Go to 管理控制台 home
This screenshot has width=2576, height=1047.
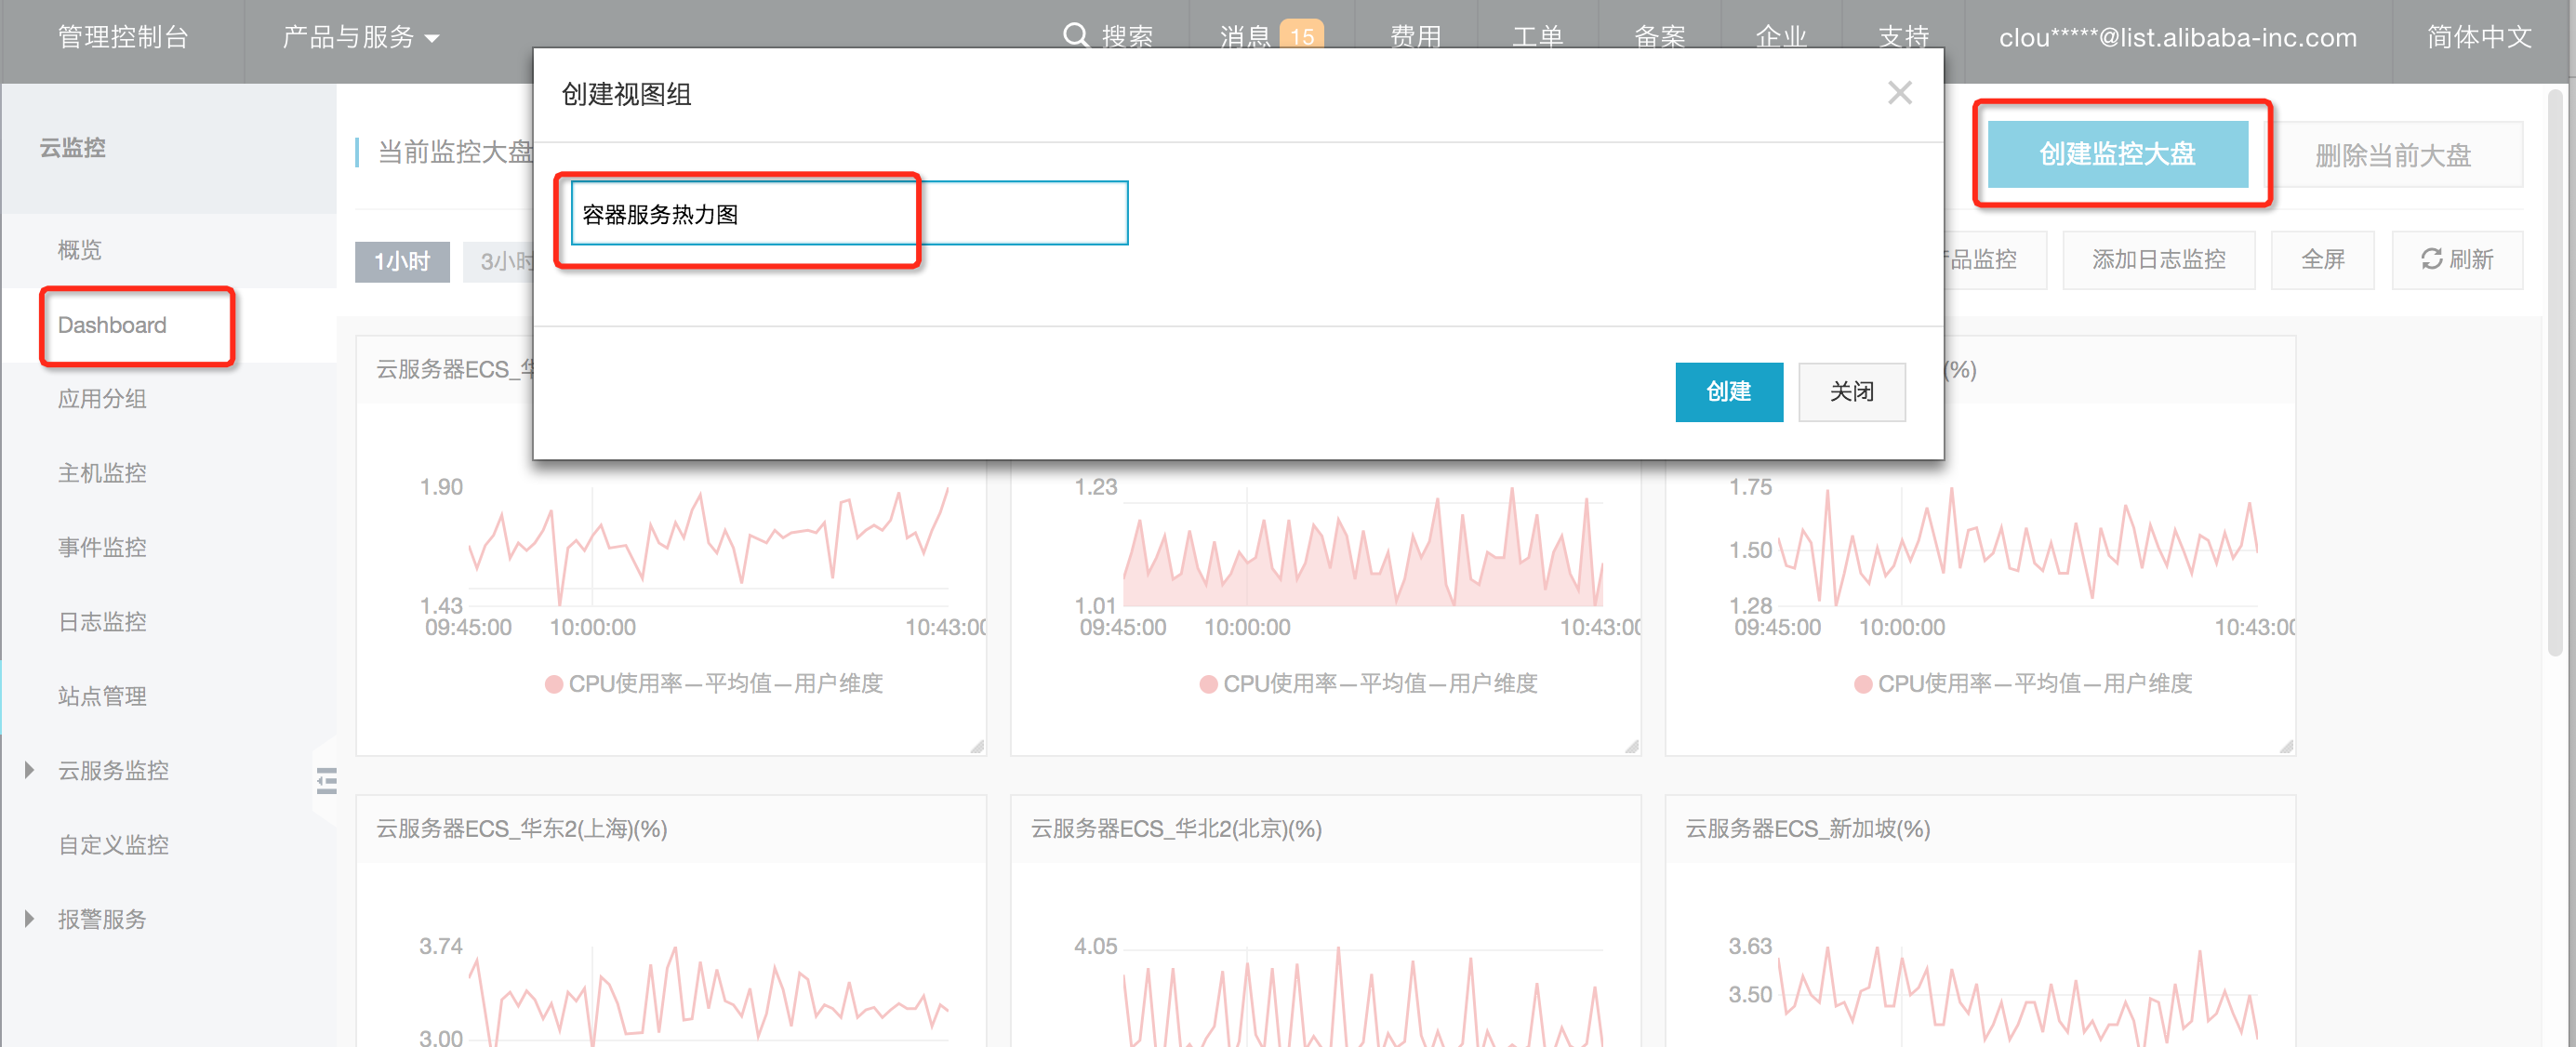click(123, 37)
